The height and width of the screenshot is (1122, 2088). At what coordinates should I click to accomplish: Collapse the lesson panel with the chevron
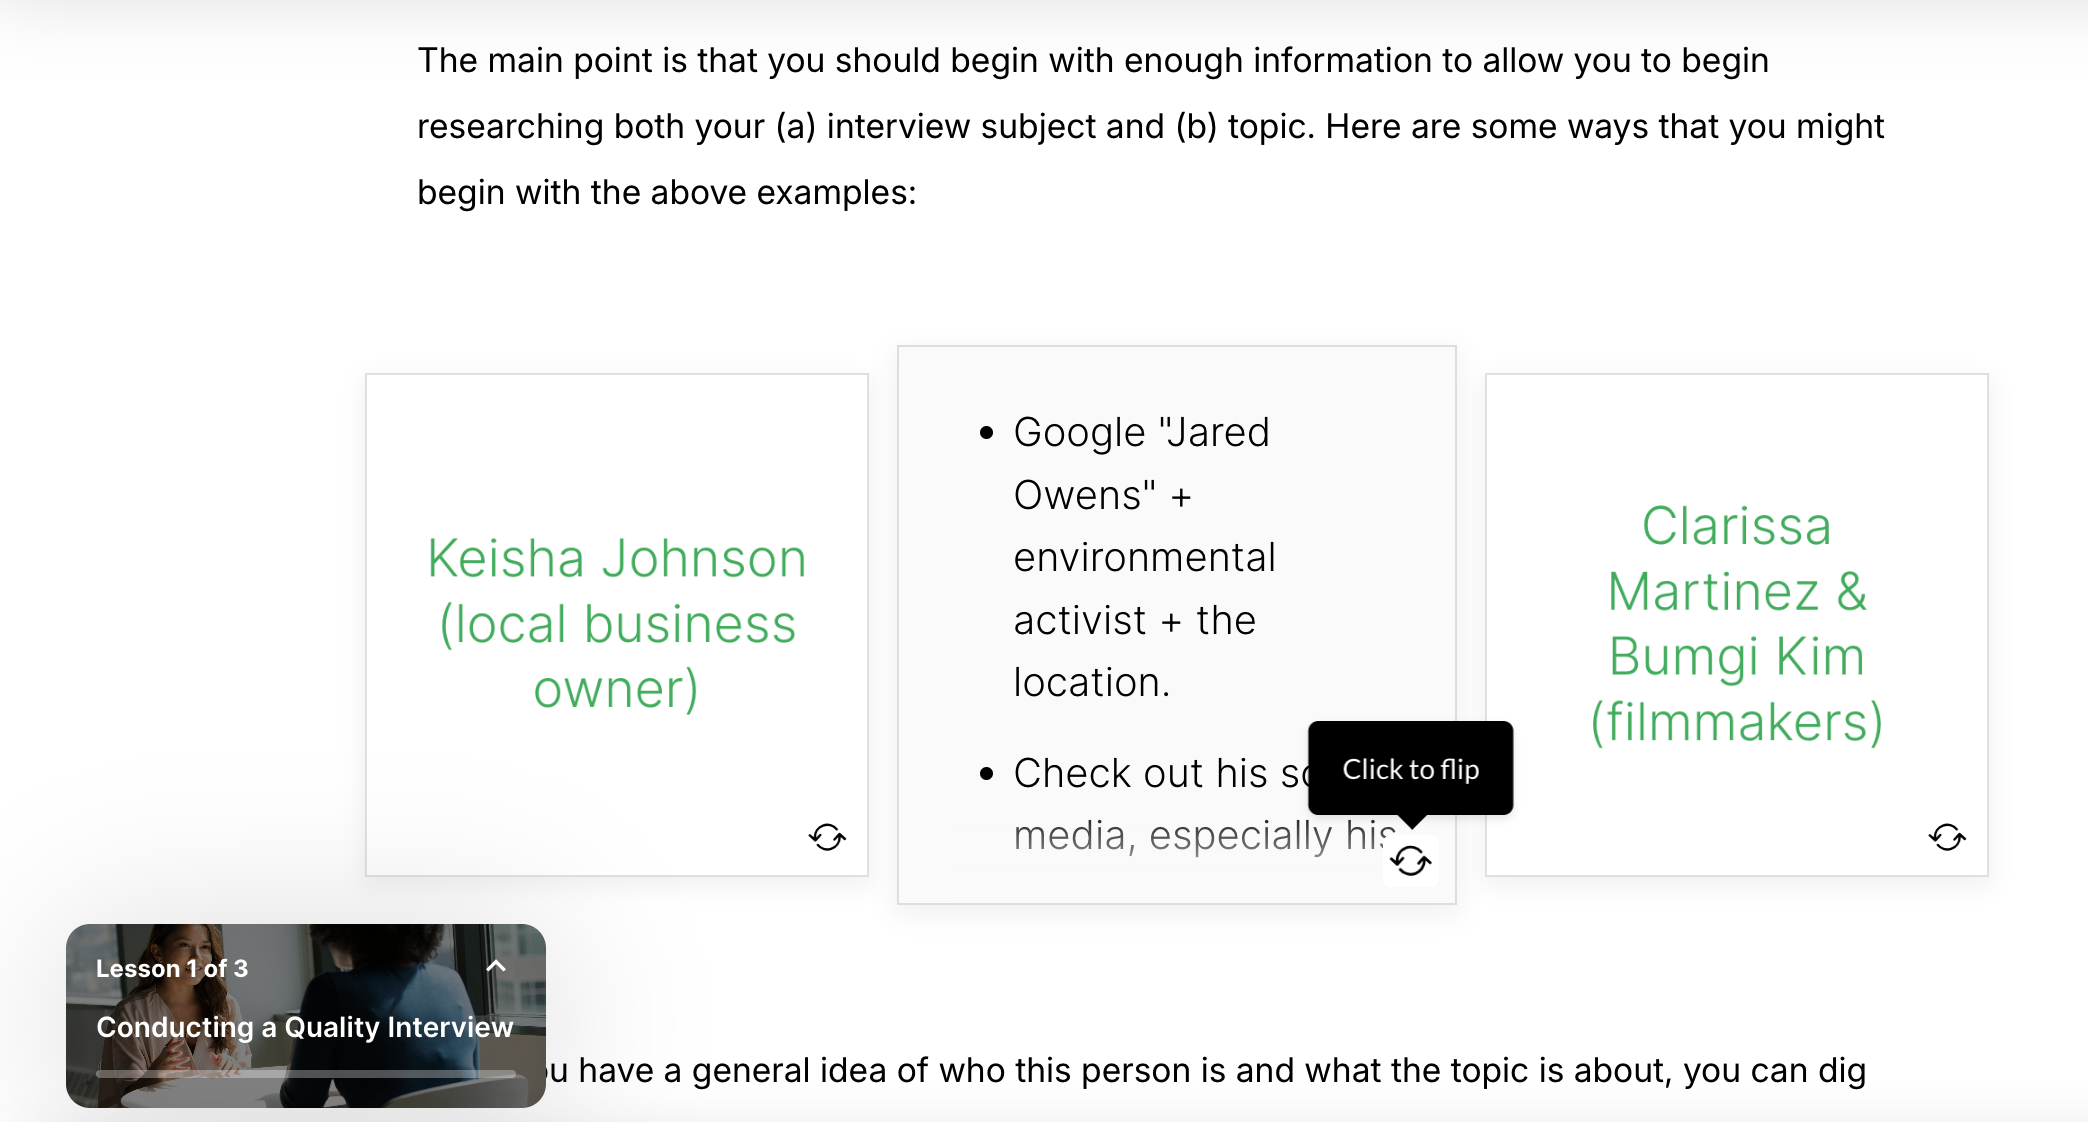point(496,966)
